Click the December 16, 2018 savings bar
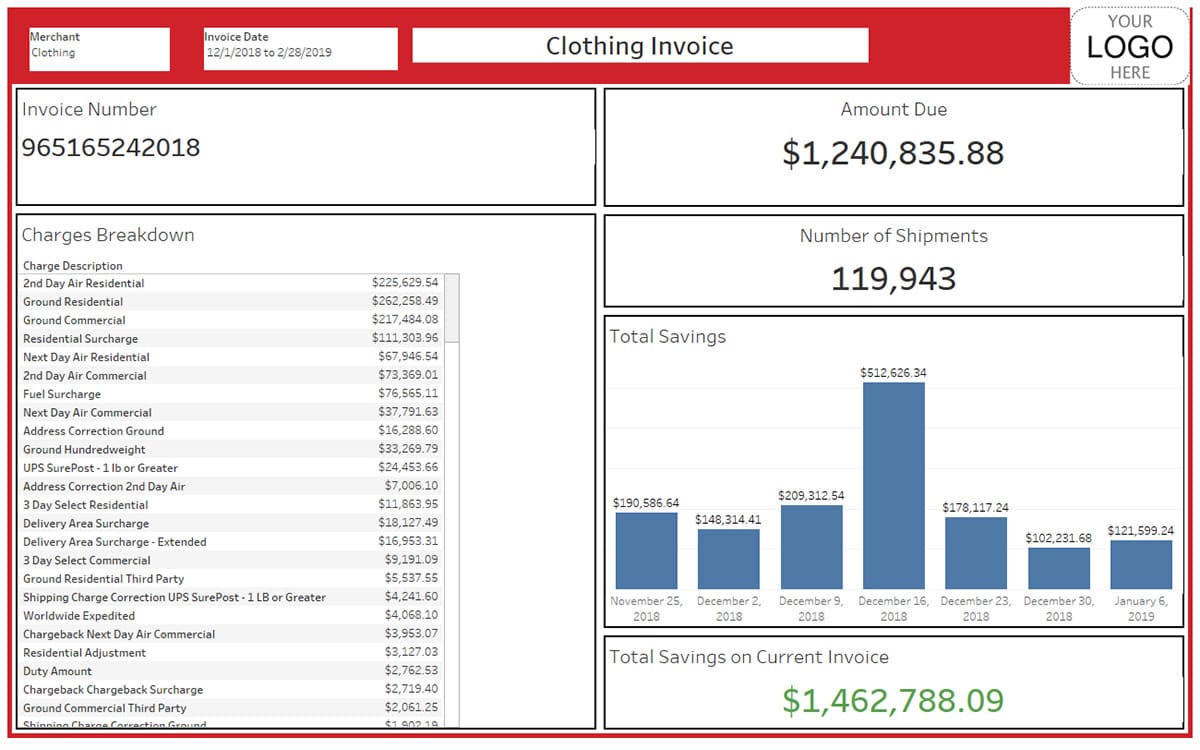Viewport: 1200px width, 750px height. click(x=893, y=485)
